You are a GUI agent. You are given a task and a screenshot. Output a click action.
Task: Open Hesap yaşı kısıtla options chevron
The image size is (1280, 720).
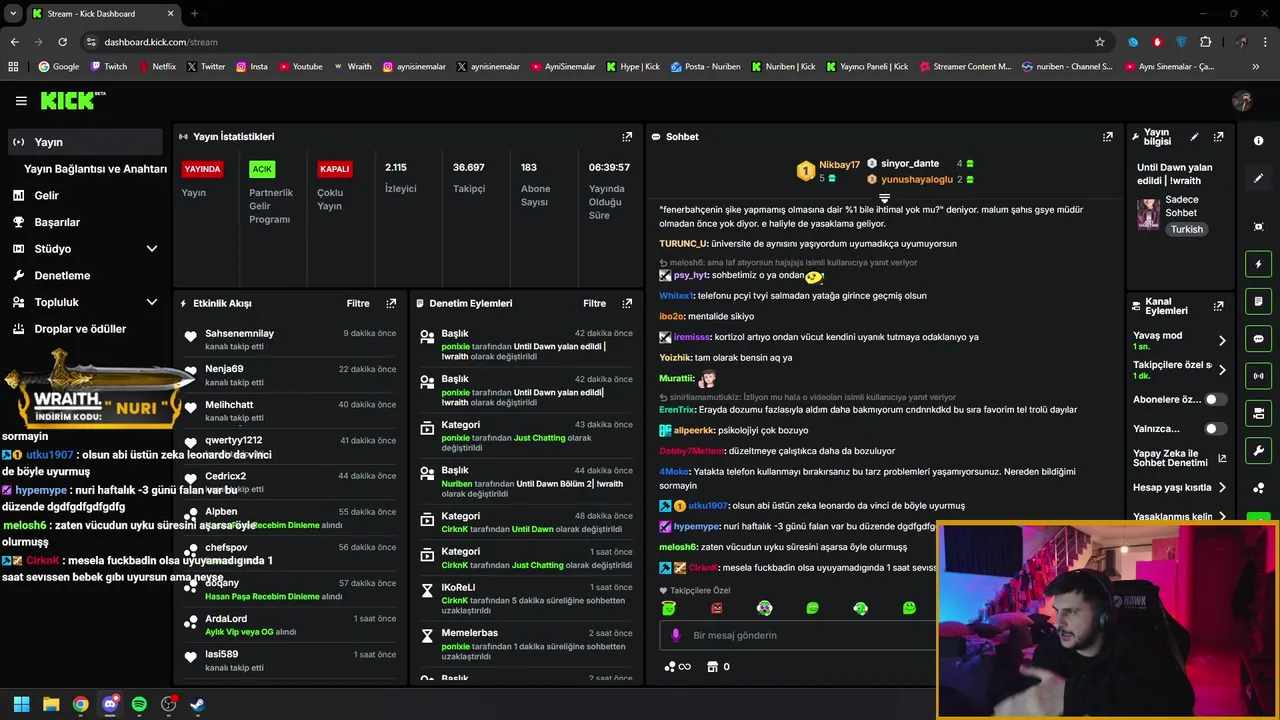[x=1221, y=488]
